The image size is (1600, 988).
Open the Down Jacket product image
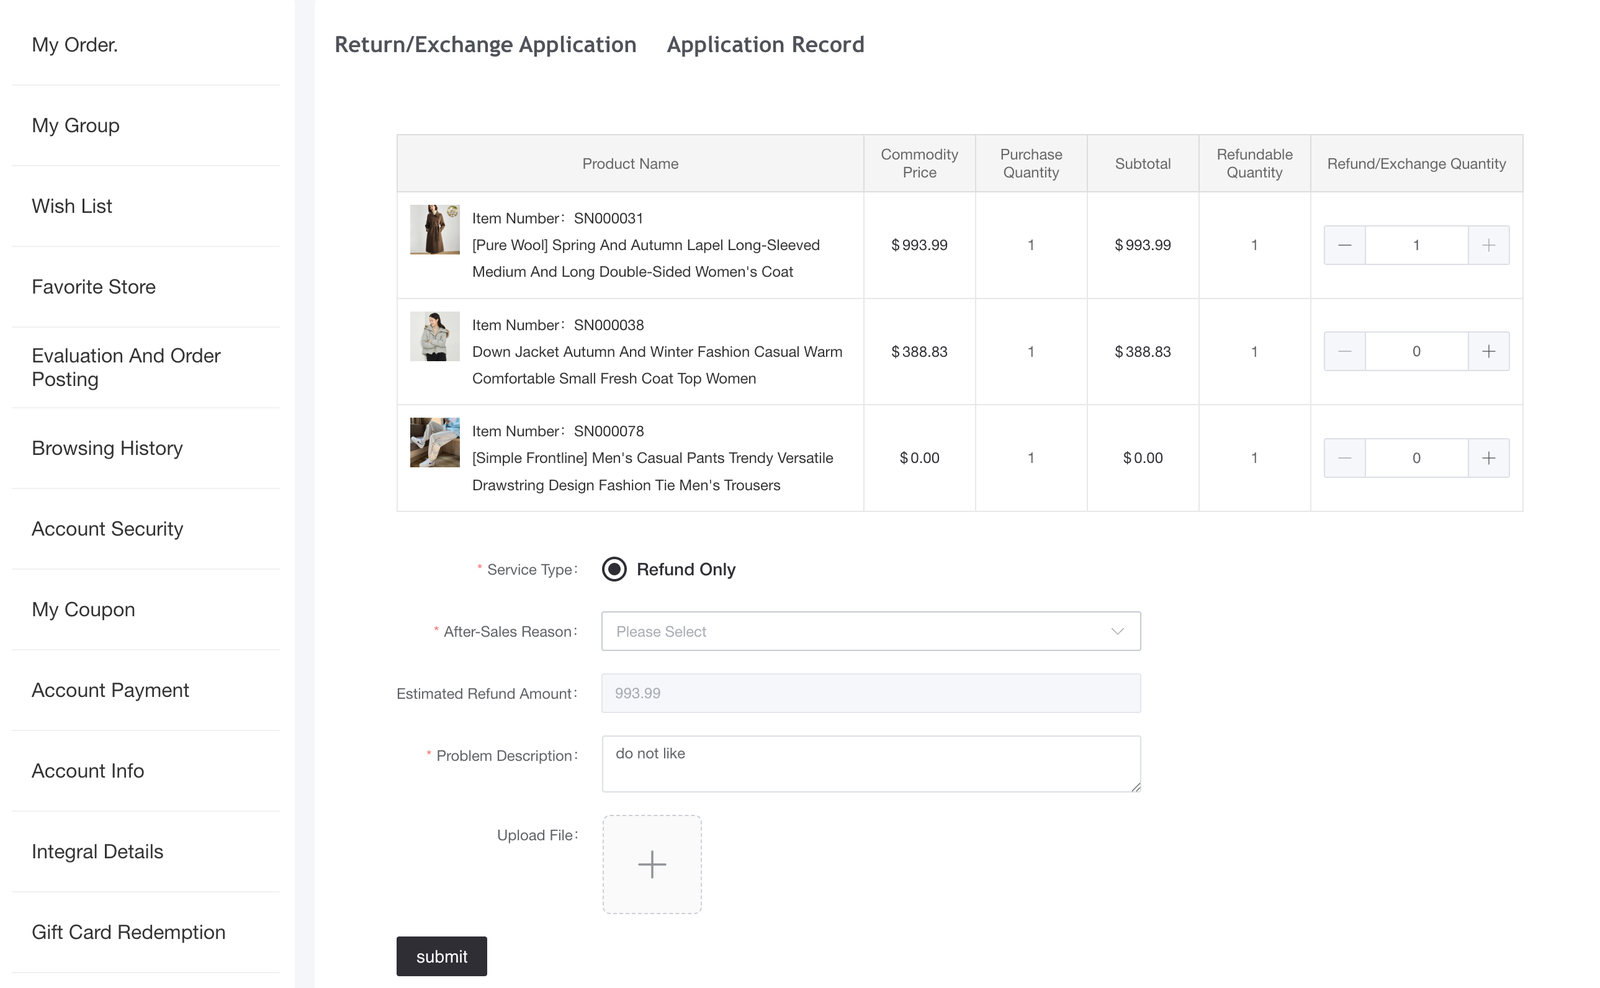pos(435,336)
